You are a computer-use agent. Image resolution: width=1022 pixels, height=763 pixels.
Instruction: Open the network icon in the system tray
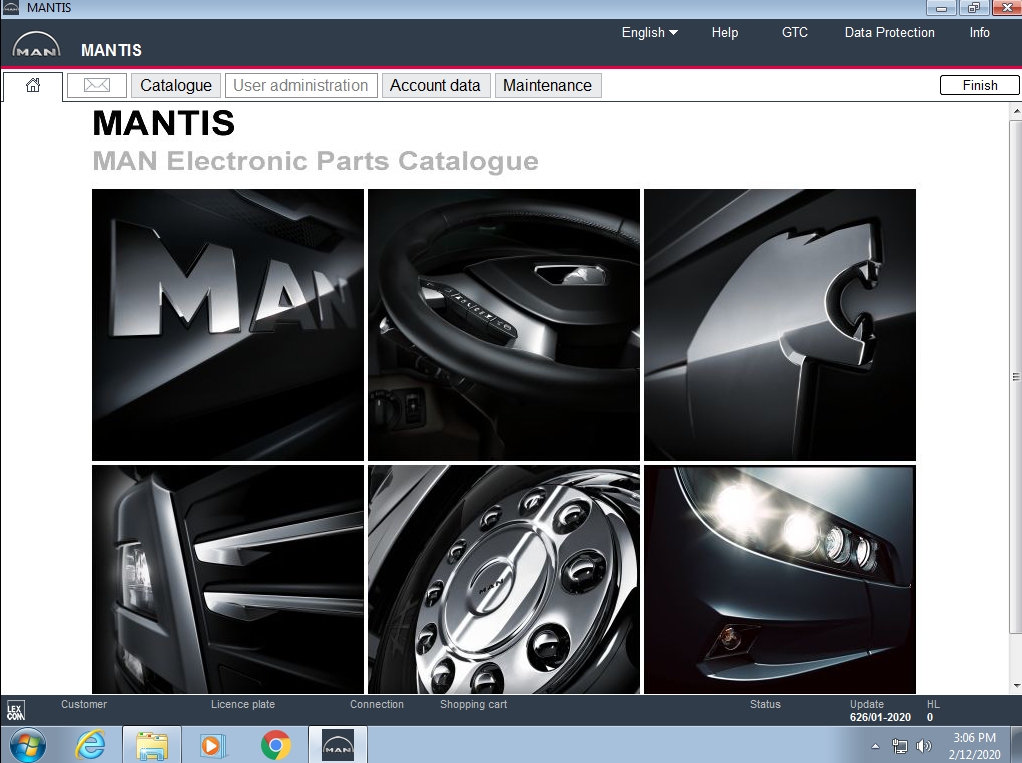[x=898, y=745]
